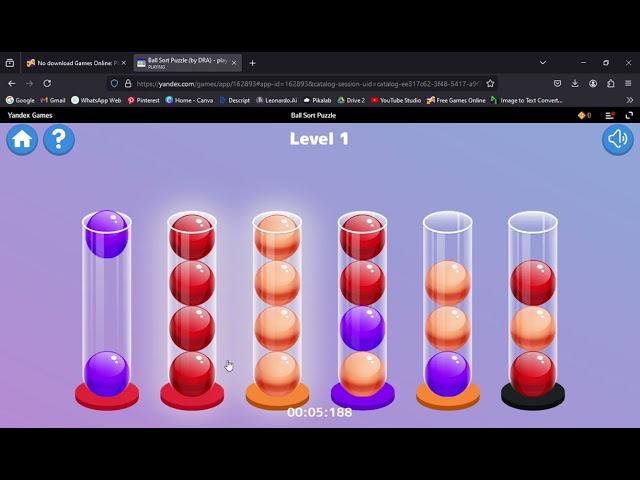Open the YouTube Studio bookmark
This screenshot has height=480, width=640.
click(396, 100)
